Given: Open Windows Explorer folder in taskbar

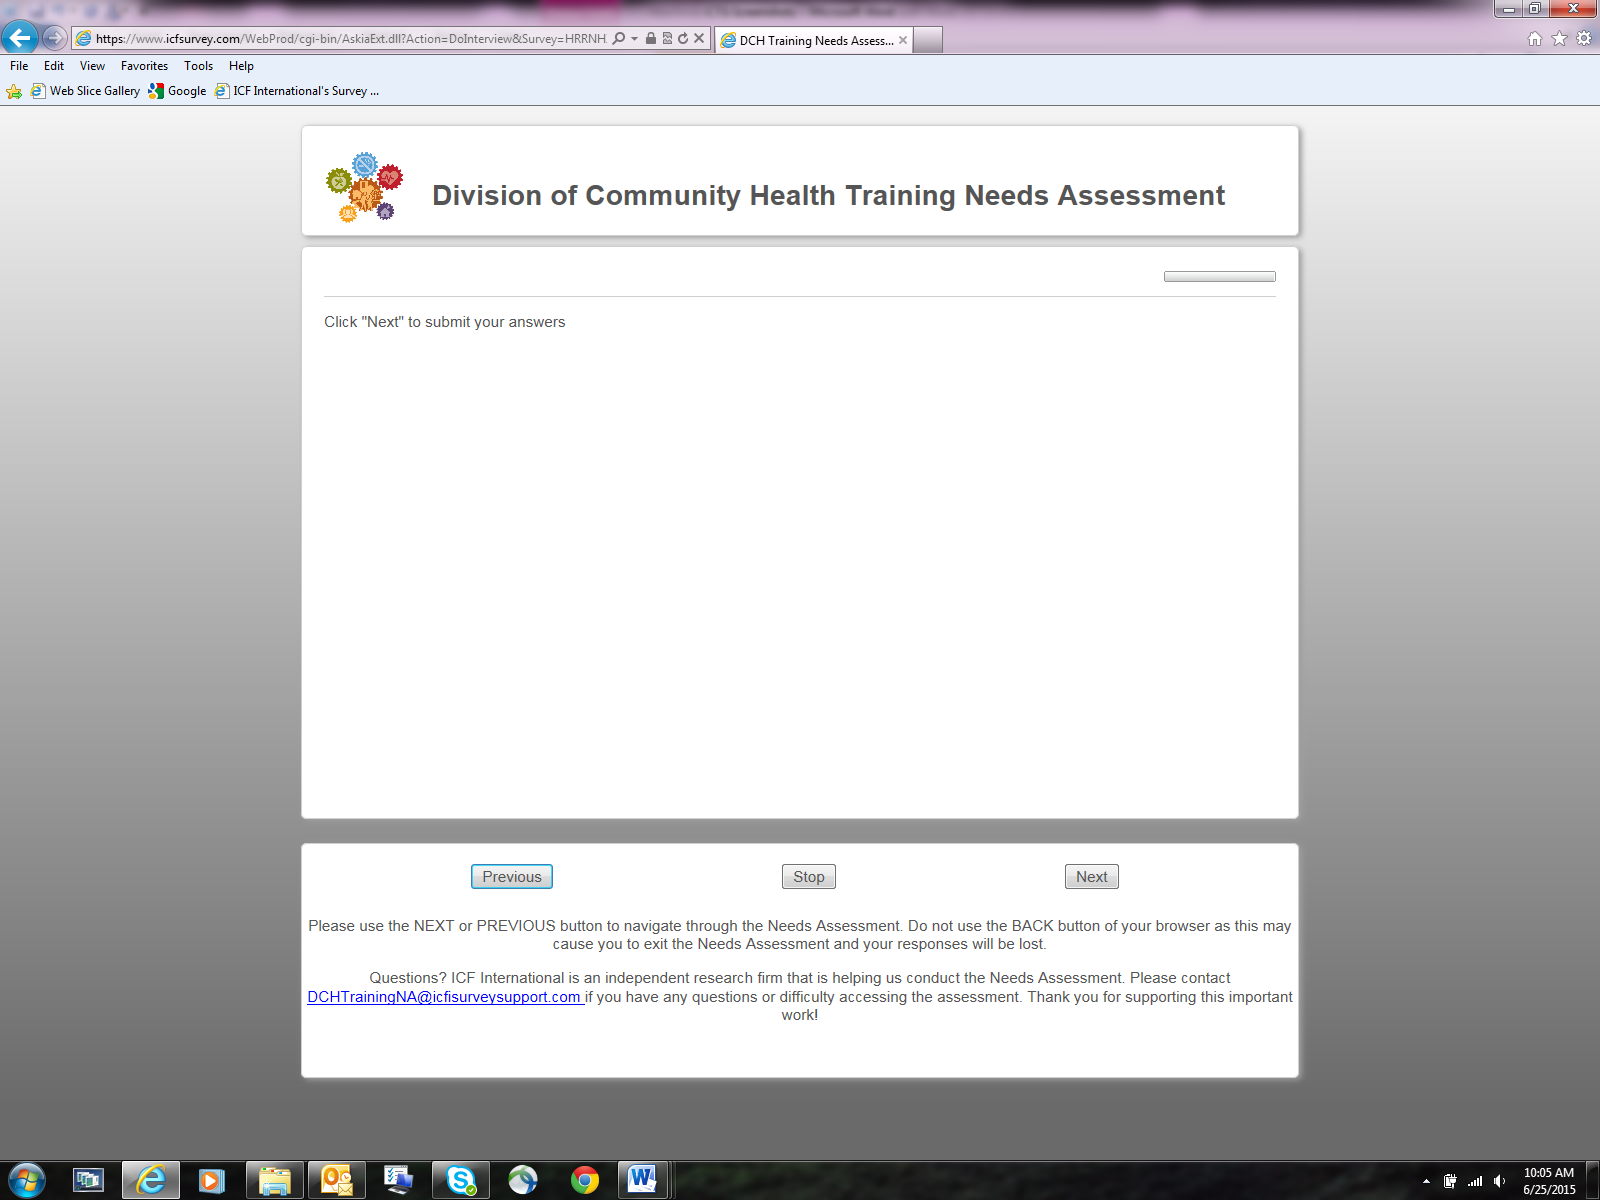Looking at the screenshot, I should pos(274,1181).
